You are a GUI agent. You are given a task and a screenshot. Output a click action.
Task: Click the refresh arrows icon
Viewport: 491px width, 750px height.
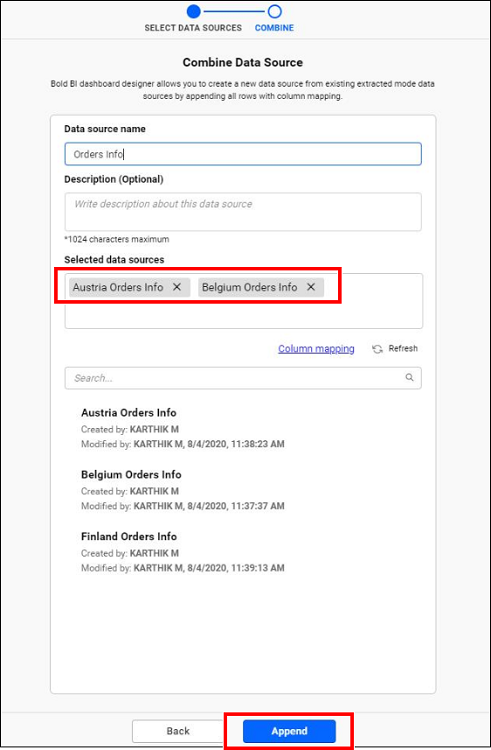(377, 349)
